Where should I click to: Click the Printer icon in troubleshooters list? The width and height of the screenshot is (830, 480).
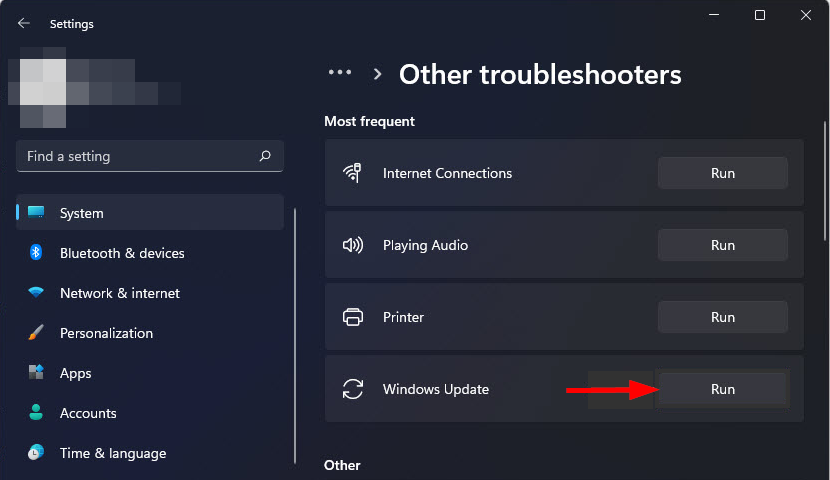(352, 317)
